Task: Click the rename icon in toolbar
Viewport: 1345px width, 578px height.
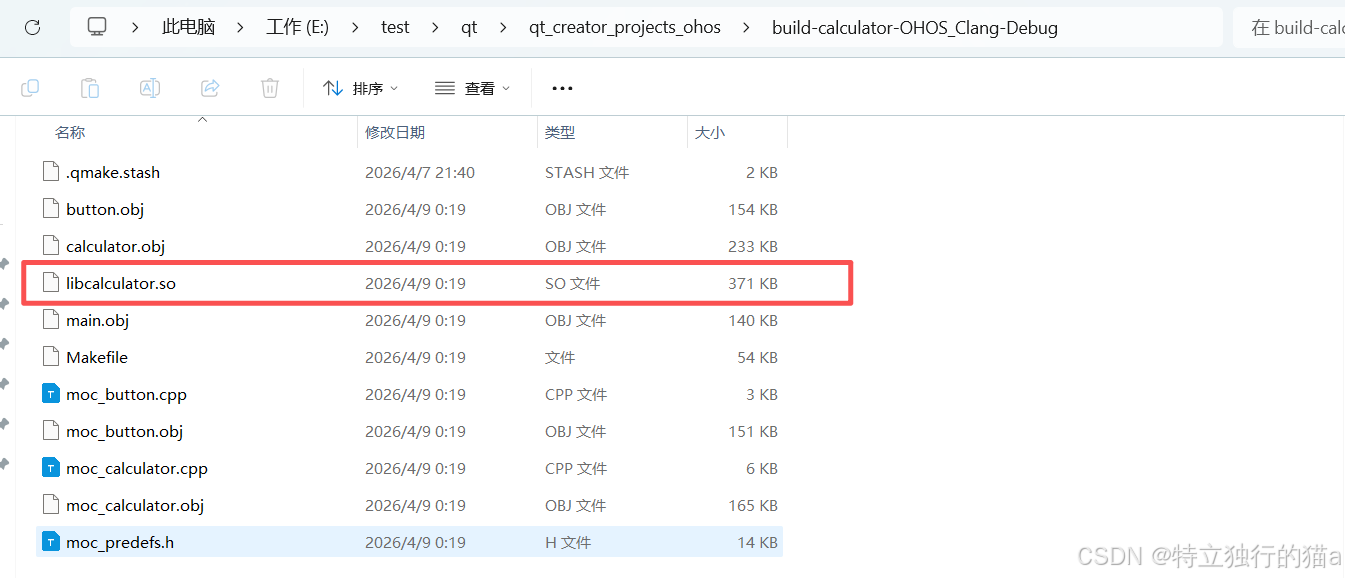Action: [149, 88]
